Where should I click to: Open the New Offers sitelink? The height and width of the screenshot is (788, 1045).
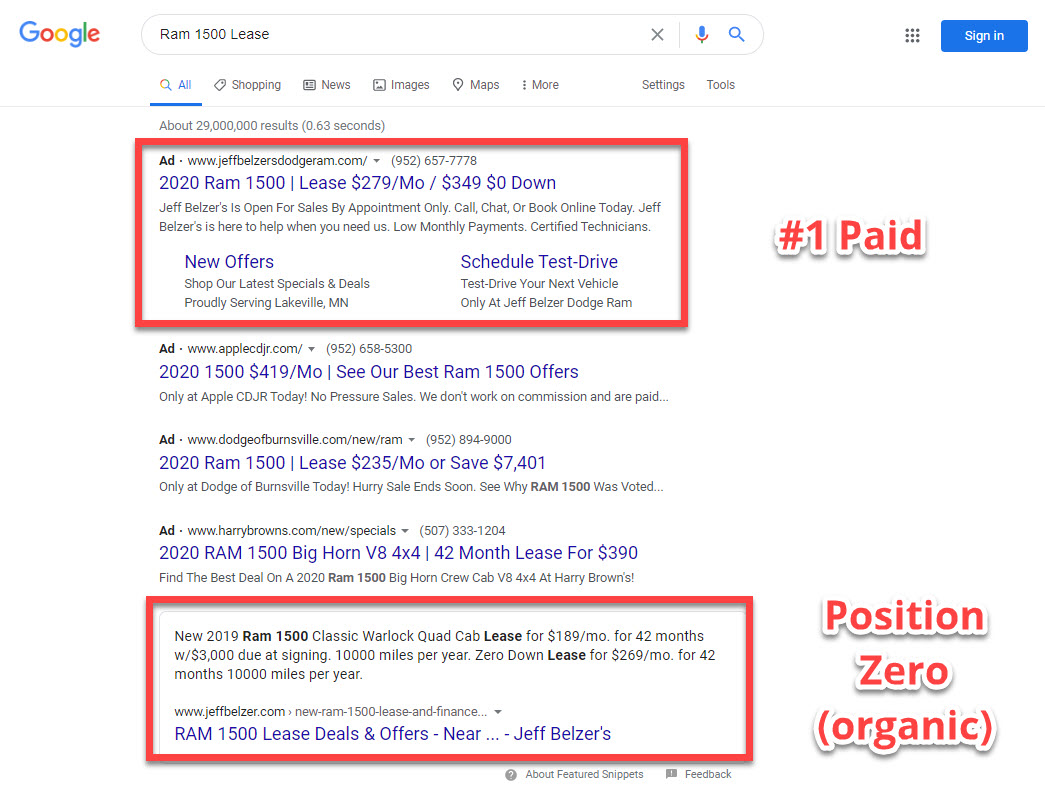click(x=228, y=261)
